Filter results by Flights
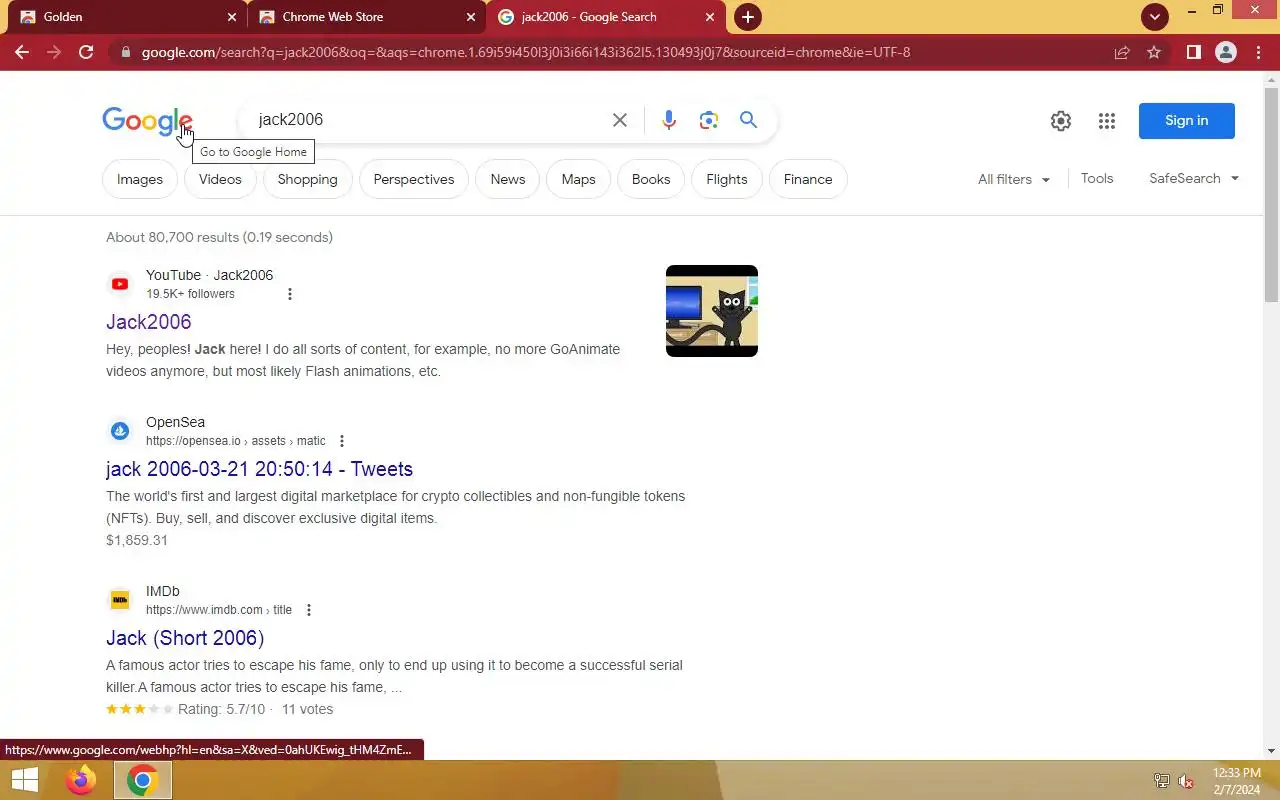The width and height of the screenshot is (1280, 800). [727, 179]
